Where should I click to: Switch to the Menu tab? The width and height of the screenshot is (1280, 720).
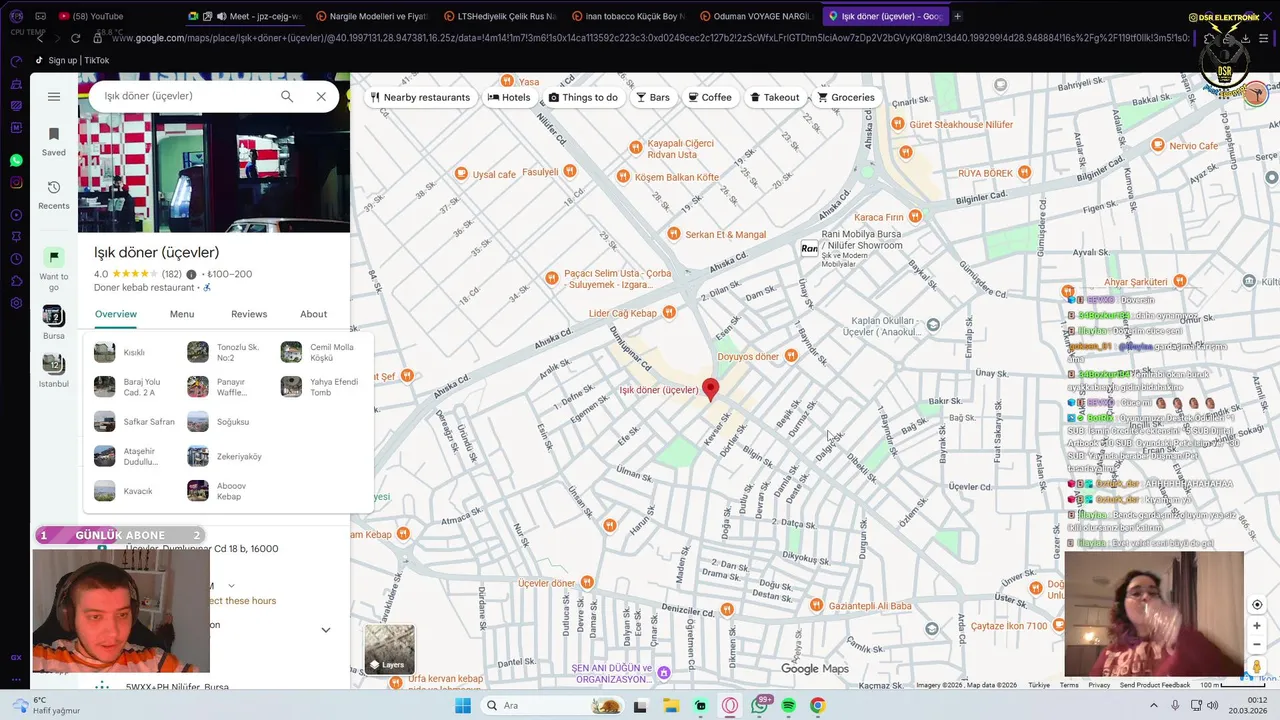(x=182, y=314)
